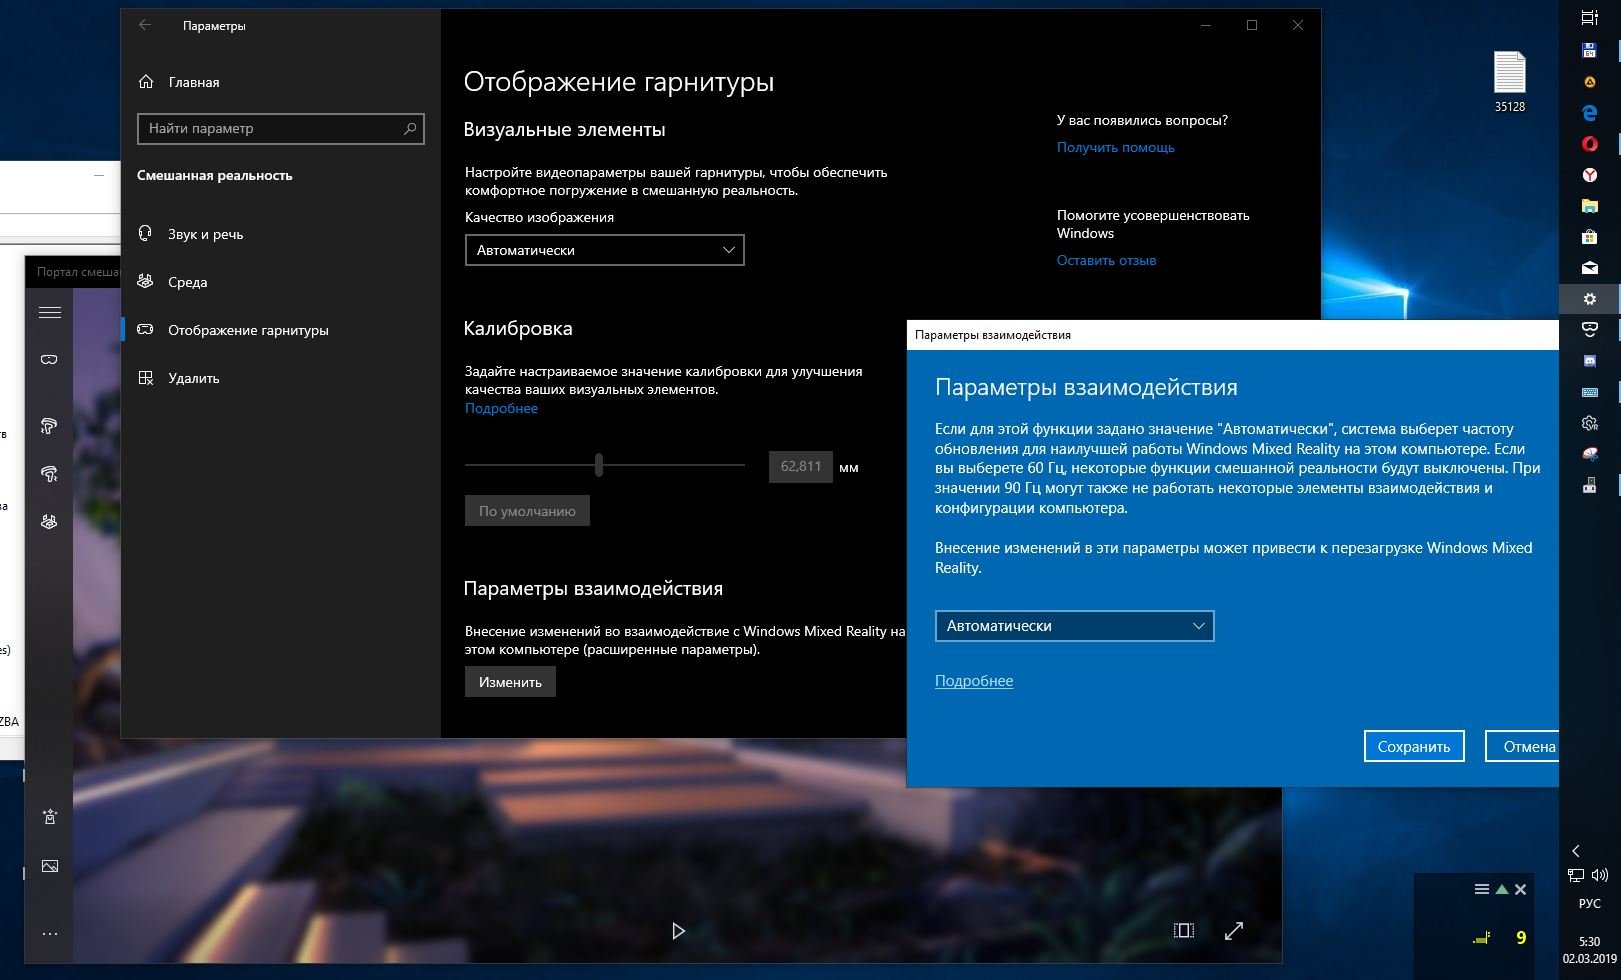Viewport: 1621px width, 980px height.
Task: Open Discord from the taskbar
Action: (1589, 360)
